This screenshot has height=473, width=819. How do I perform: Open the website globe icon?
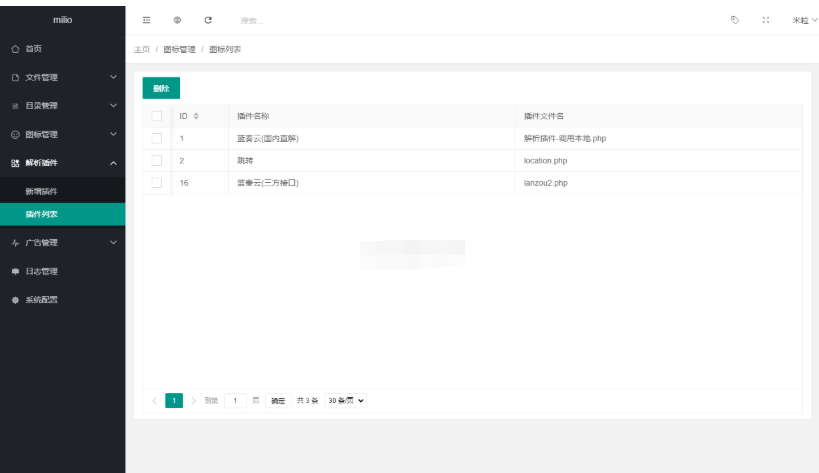pos(177,20)
